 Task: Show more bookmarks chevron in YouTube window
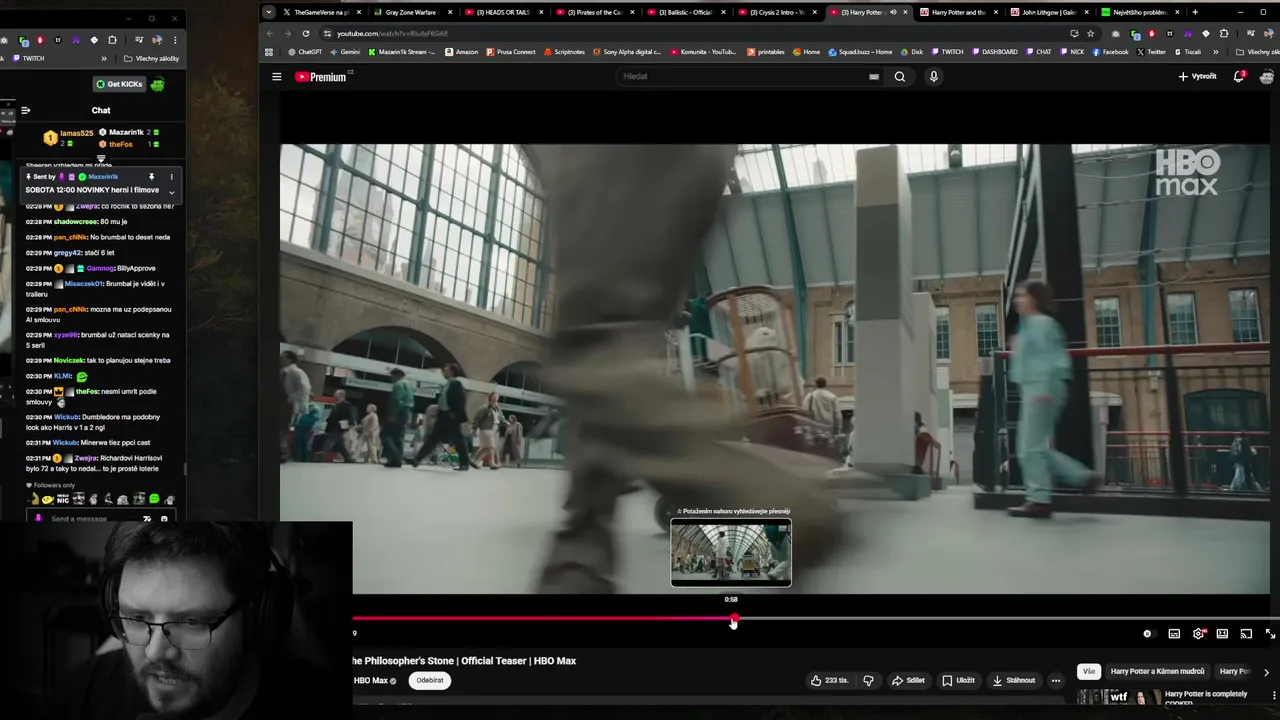click(x=1216, y=52)
